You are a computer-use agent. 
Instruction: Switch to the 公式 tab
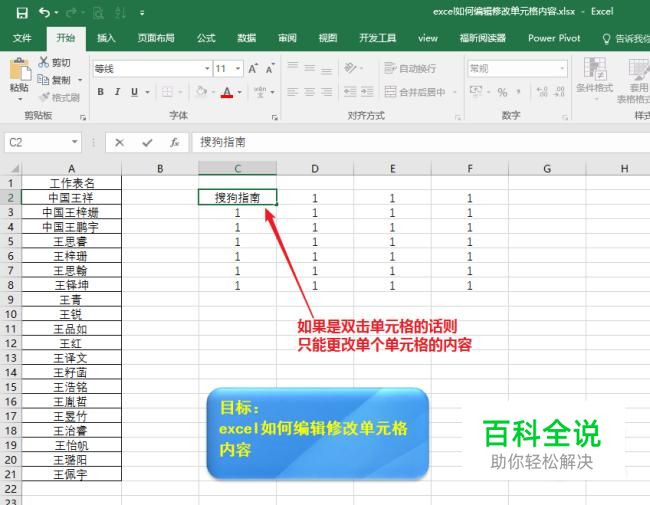(206, 38)
